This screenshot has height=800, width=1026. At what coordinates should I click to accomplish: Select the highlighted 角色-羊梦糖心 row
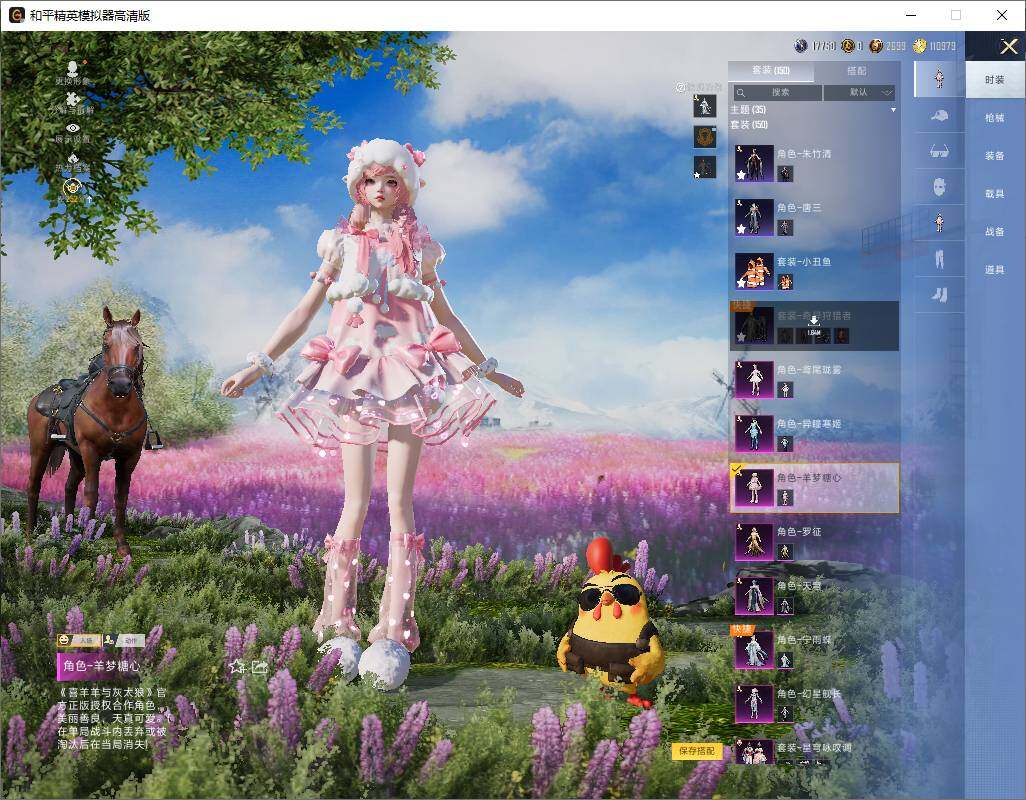tap(814, 487)
